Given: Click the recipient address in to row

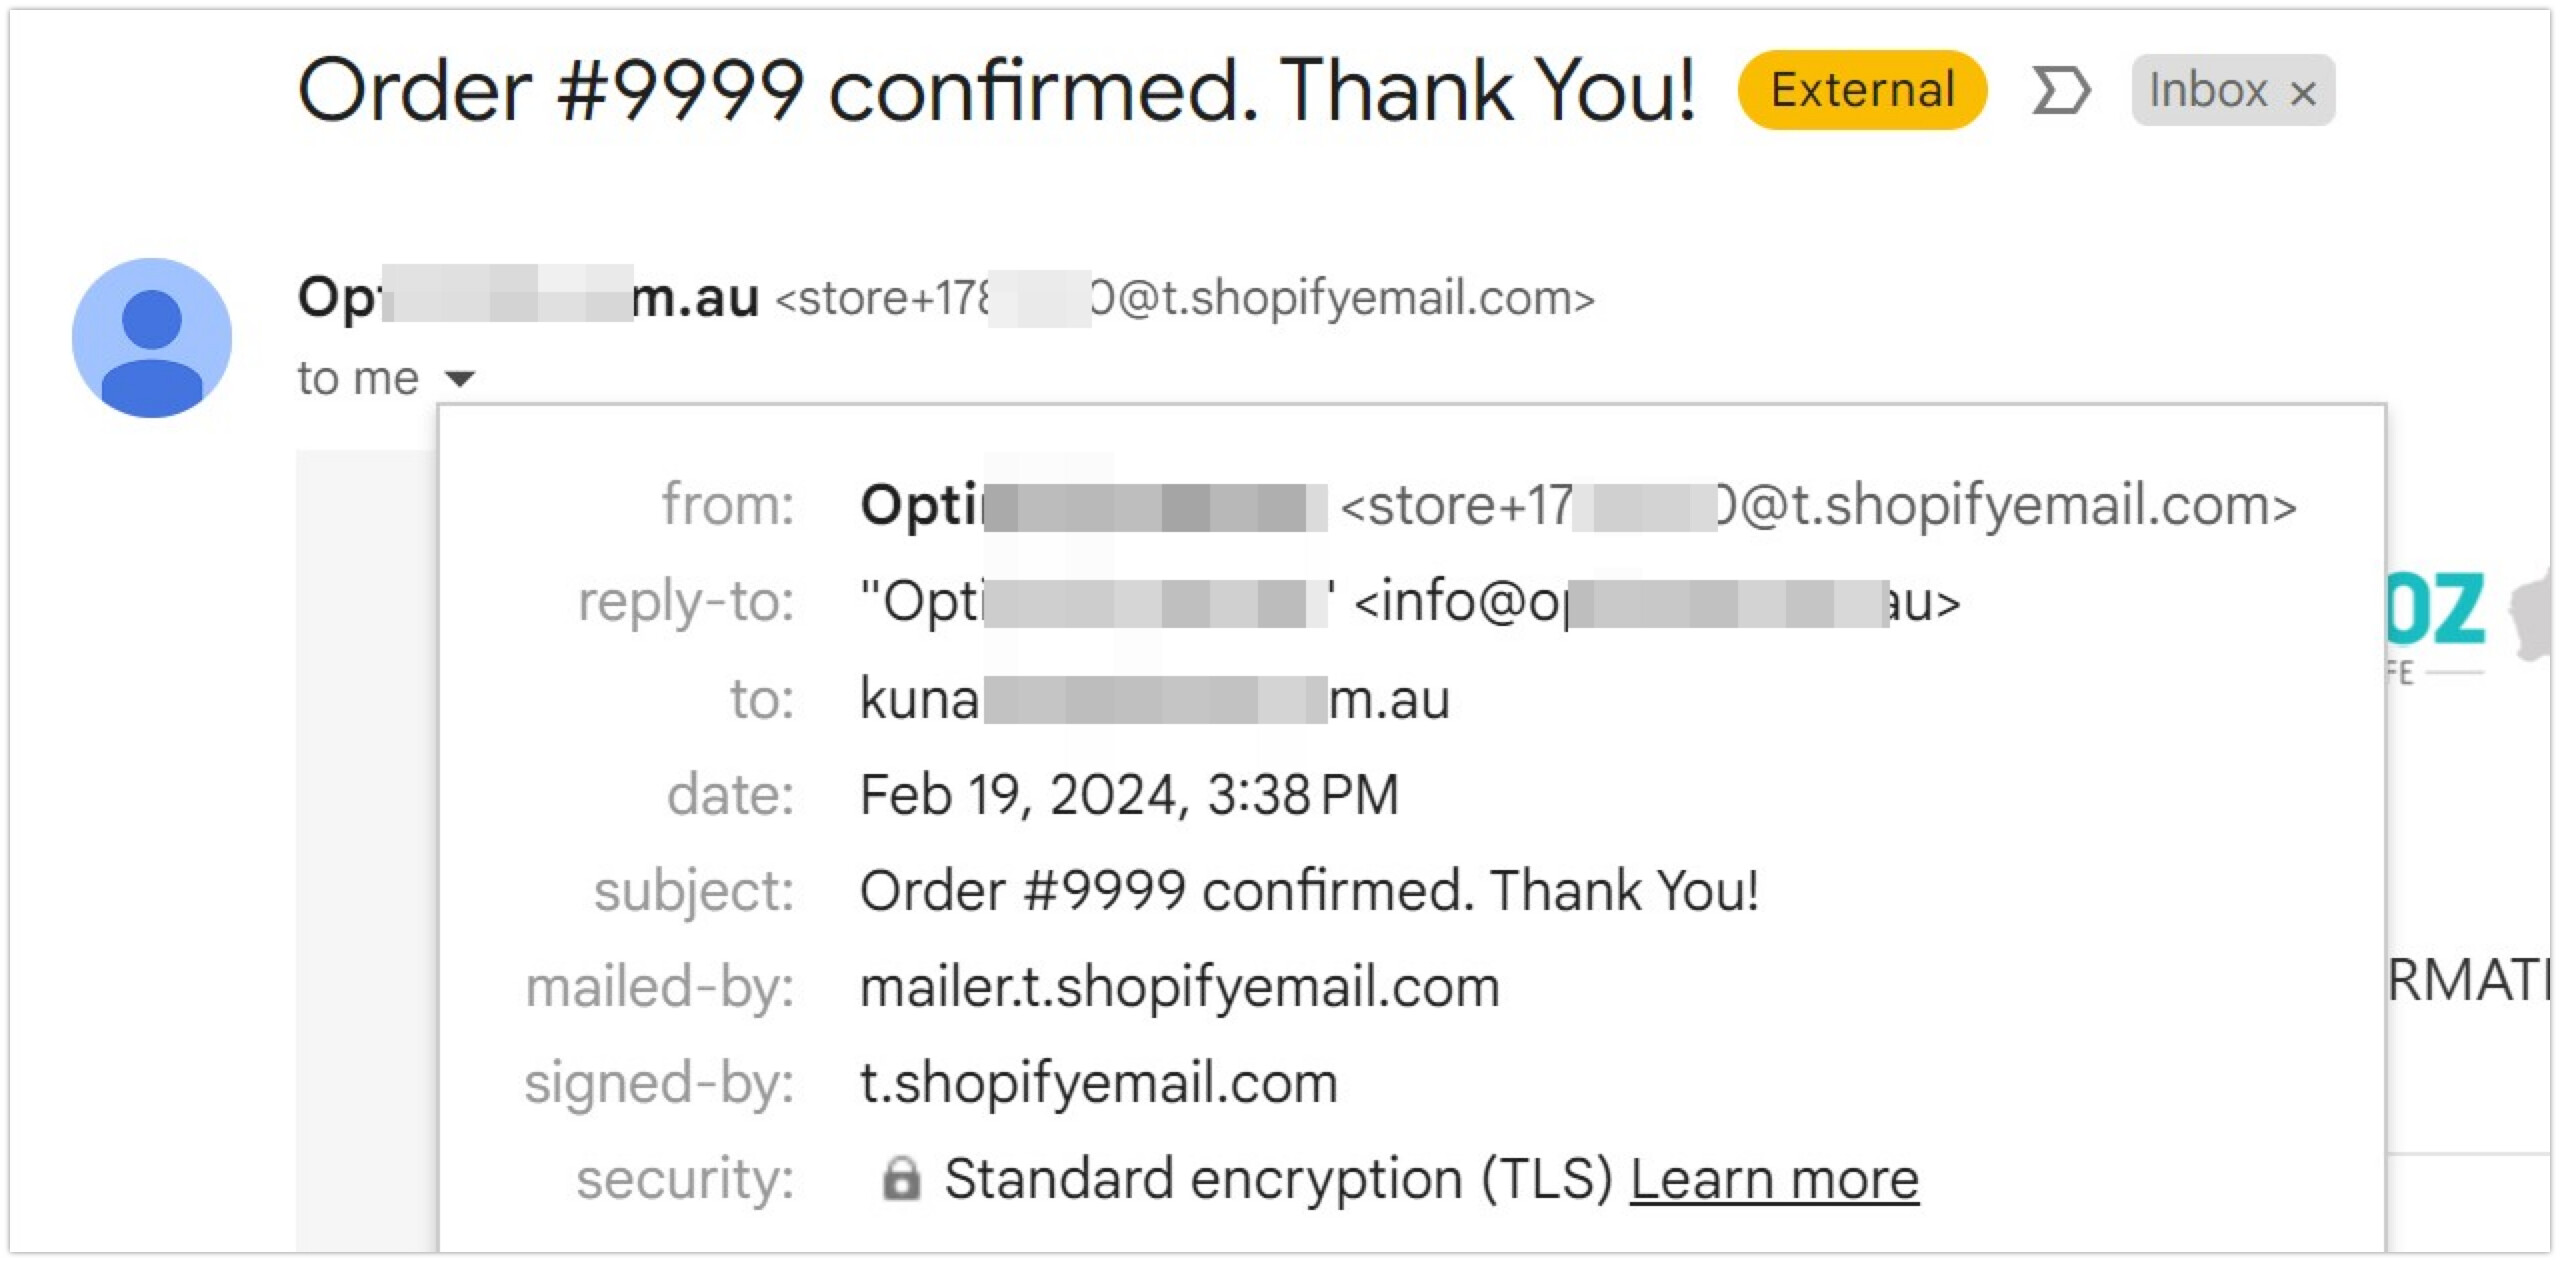Looking at the screenshot, I should 1154,698.
